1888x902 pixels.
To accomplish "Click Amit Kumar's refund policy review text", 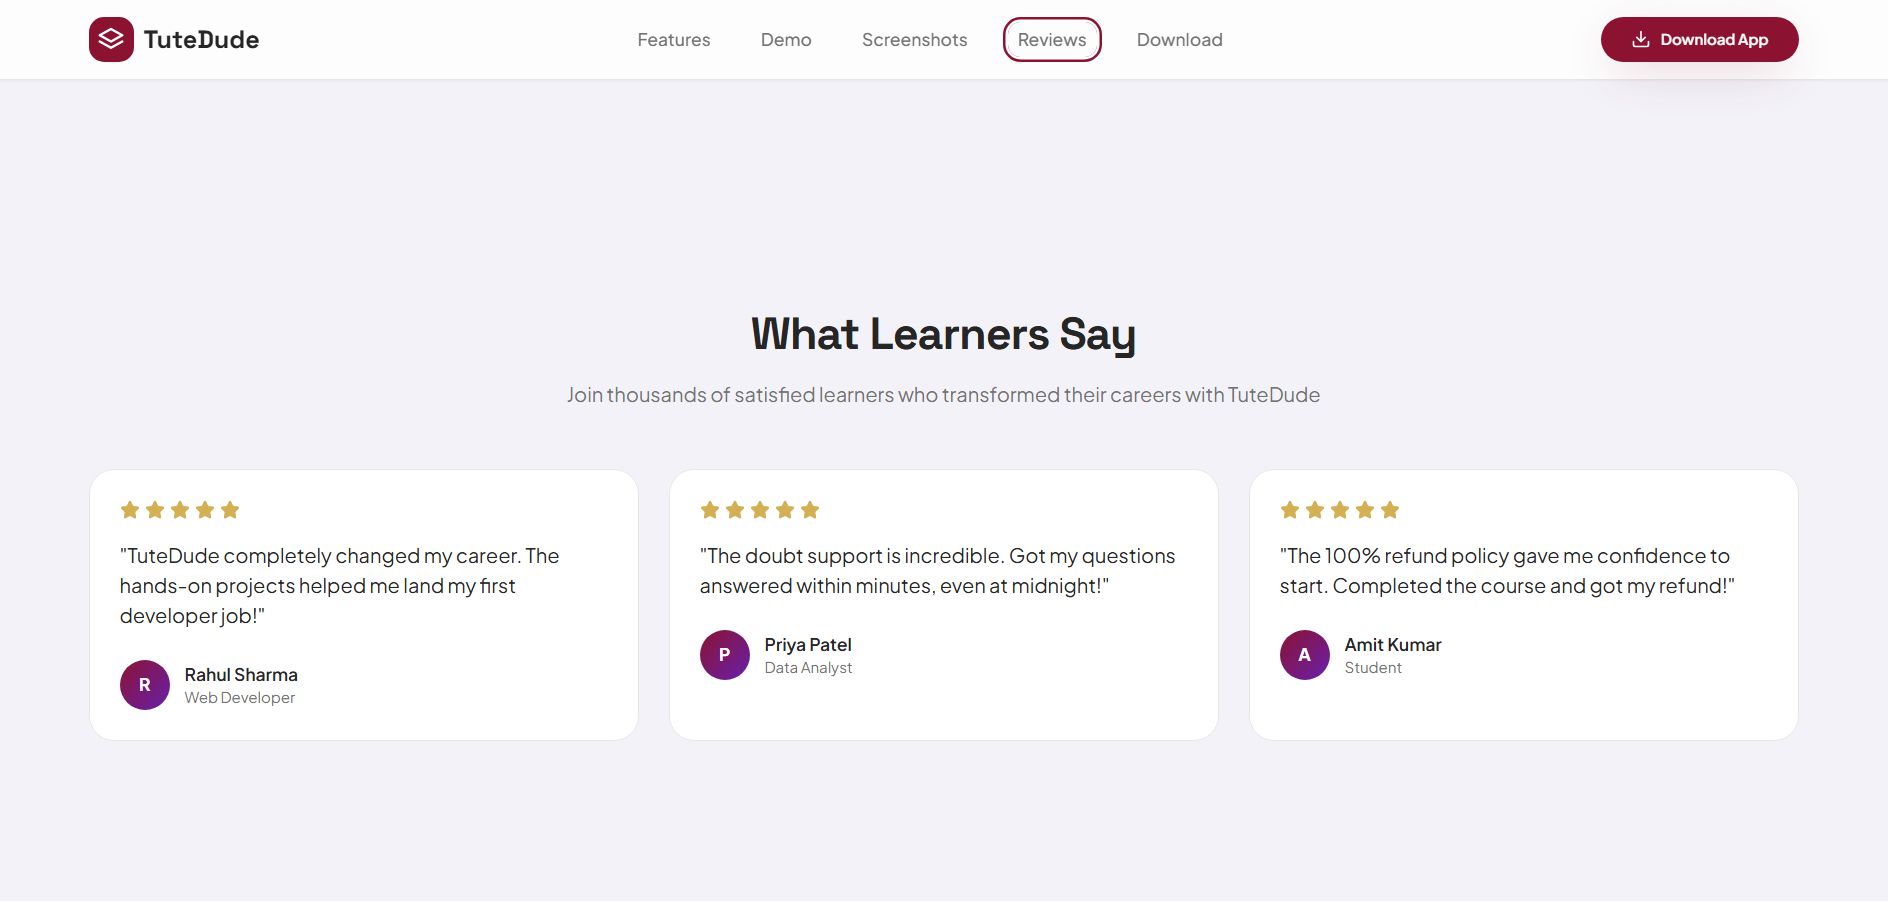I will [1506, 571].
